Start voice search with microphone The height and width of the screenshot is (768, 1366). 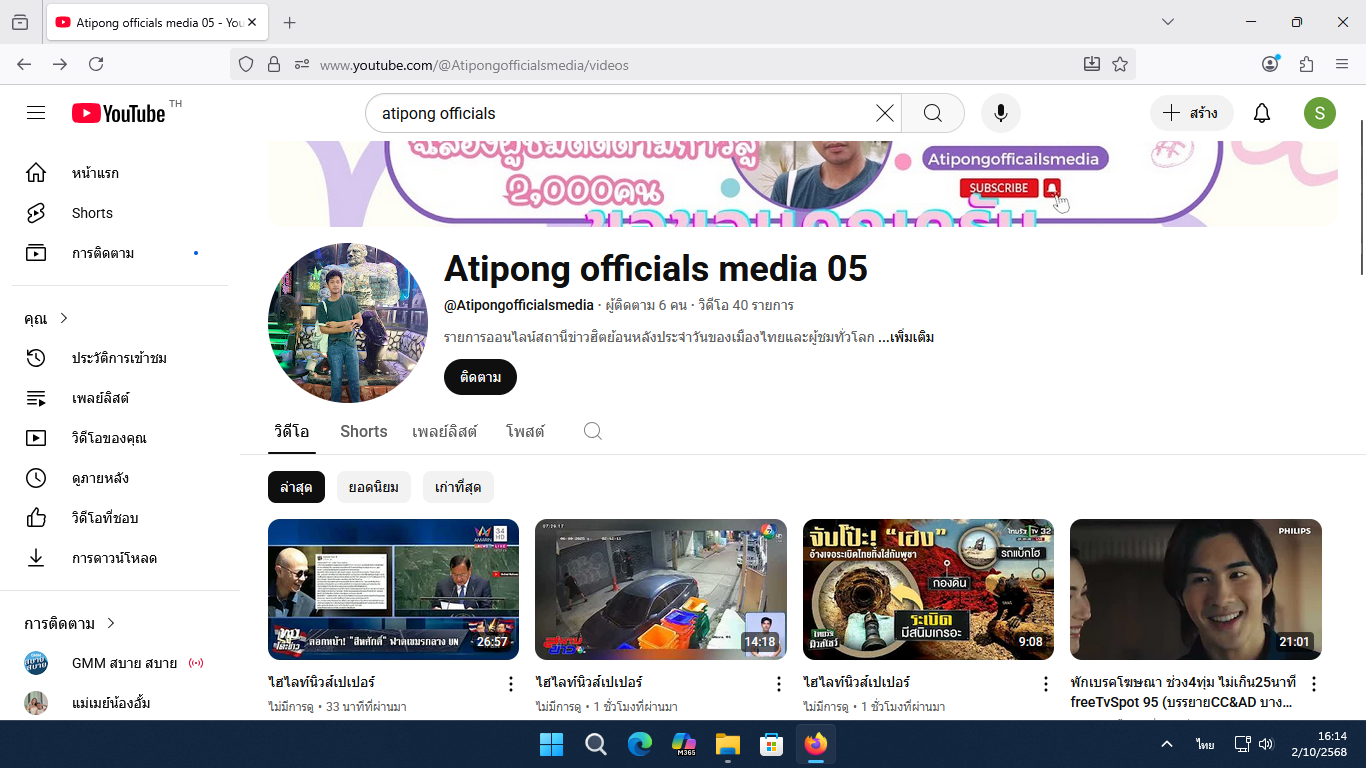point(1001,113)
